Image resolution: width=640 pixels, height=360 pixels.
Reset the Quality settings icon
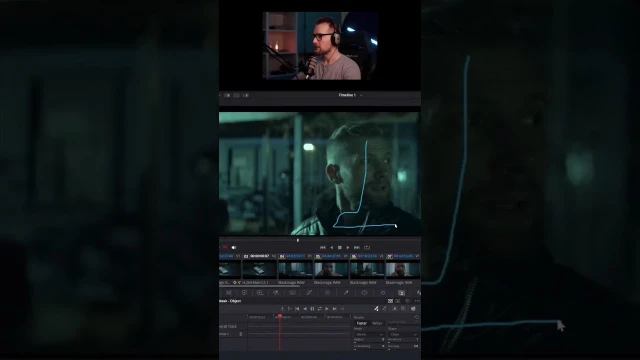(x=417, y=317)
